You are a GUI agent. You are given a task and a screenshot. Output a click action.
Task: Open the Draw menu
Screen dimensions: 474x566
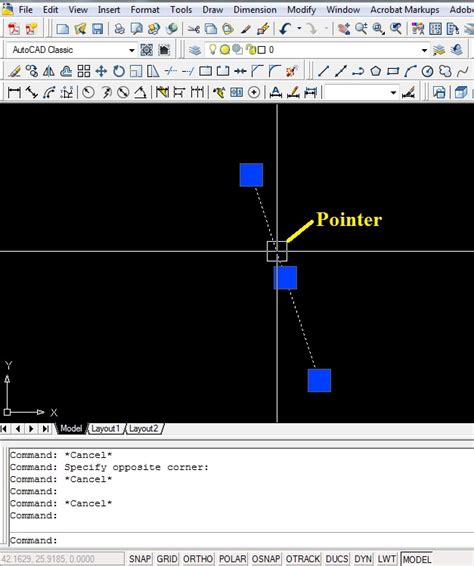pyautogui.click(x=213, y=10)
